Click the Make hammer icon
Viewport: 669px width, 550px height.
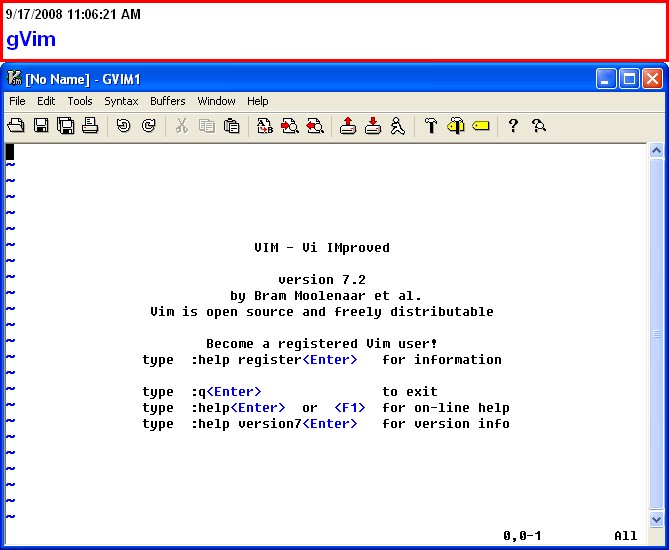(431, 126)
